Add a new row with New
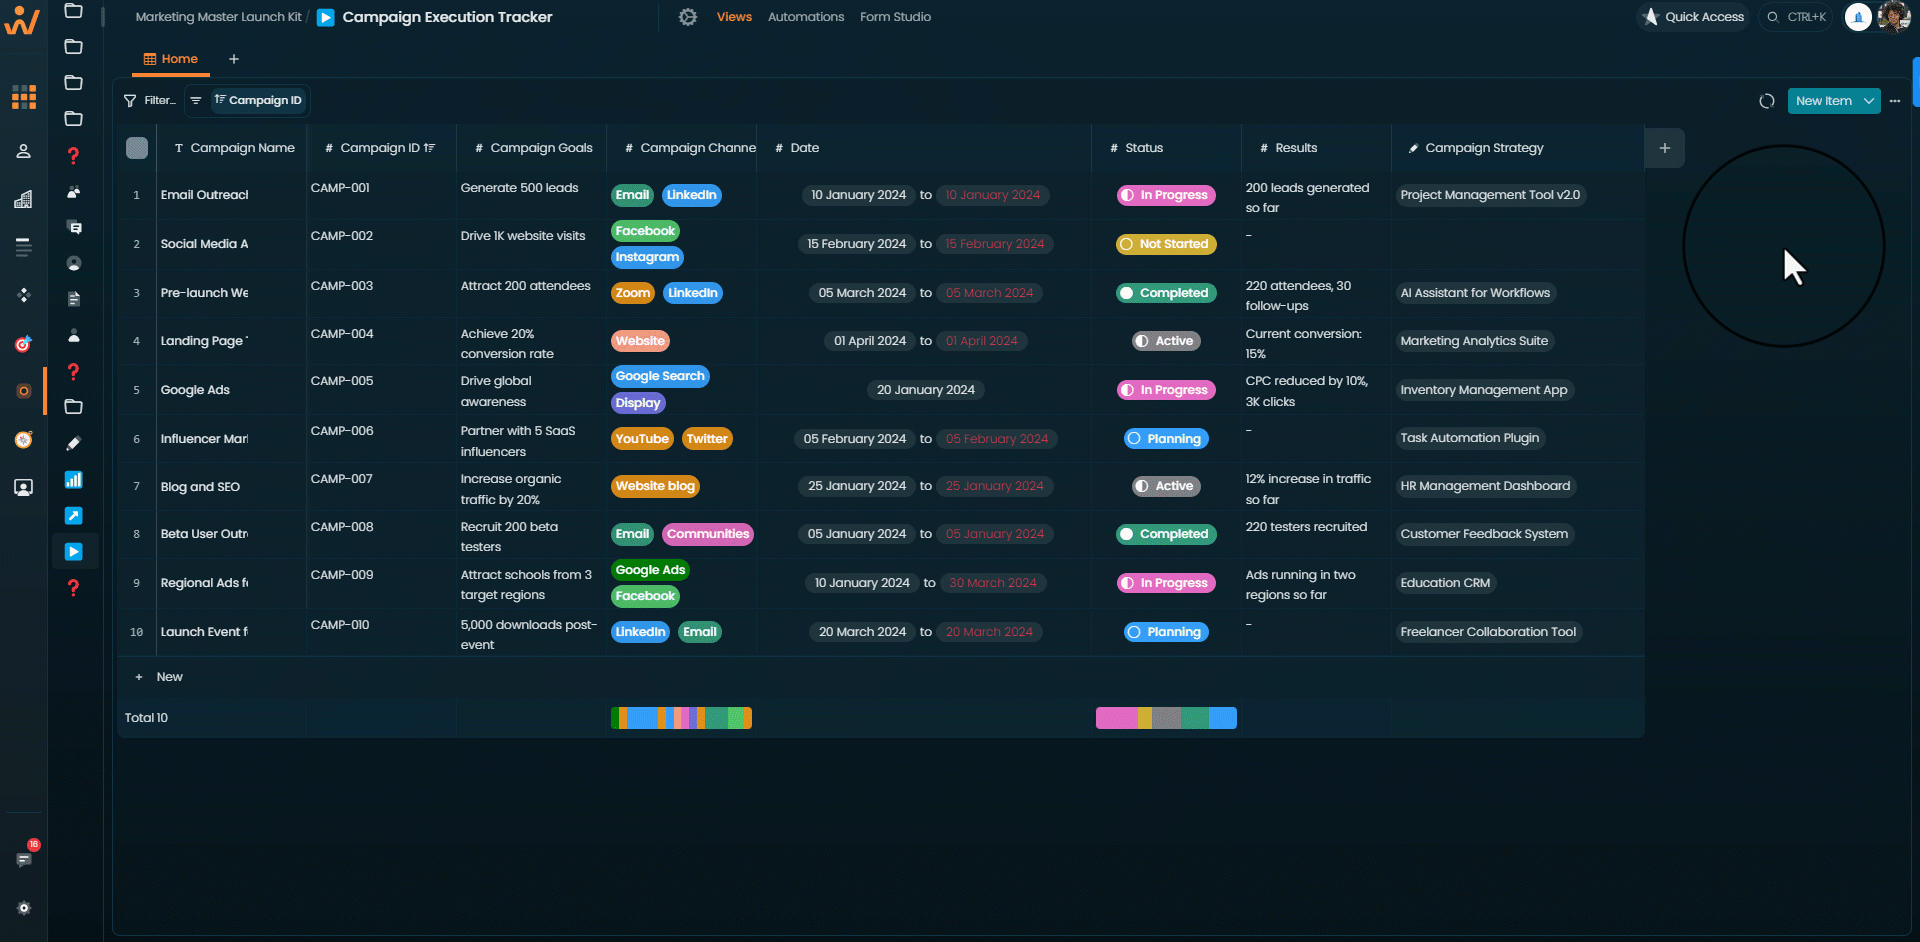 (159, 677)
